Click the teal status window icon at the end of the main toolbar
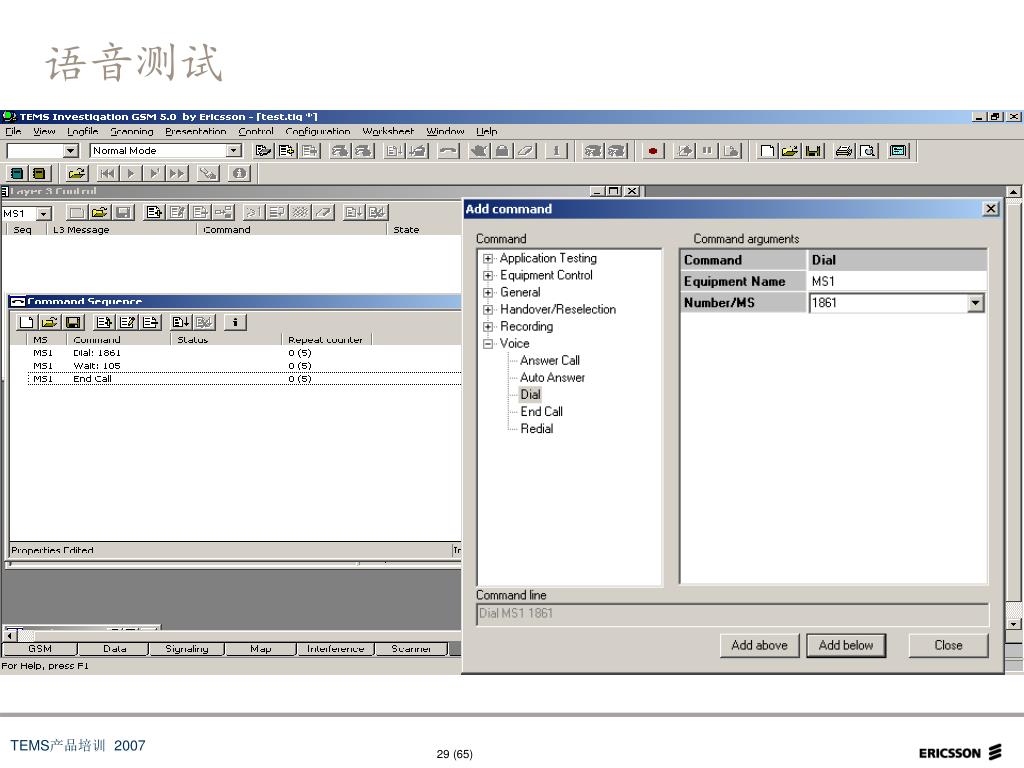Image resolution: width=1024 pixels, height=768 pixels. [899, 151]
